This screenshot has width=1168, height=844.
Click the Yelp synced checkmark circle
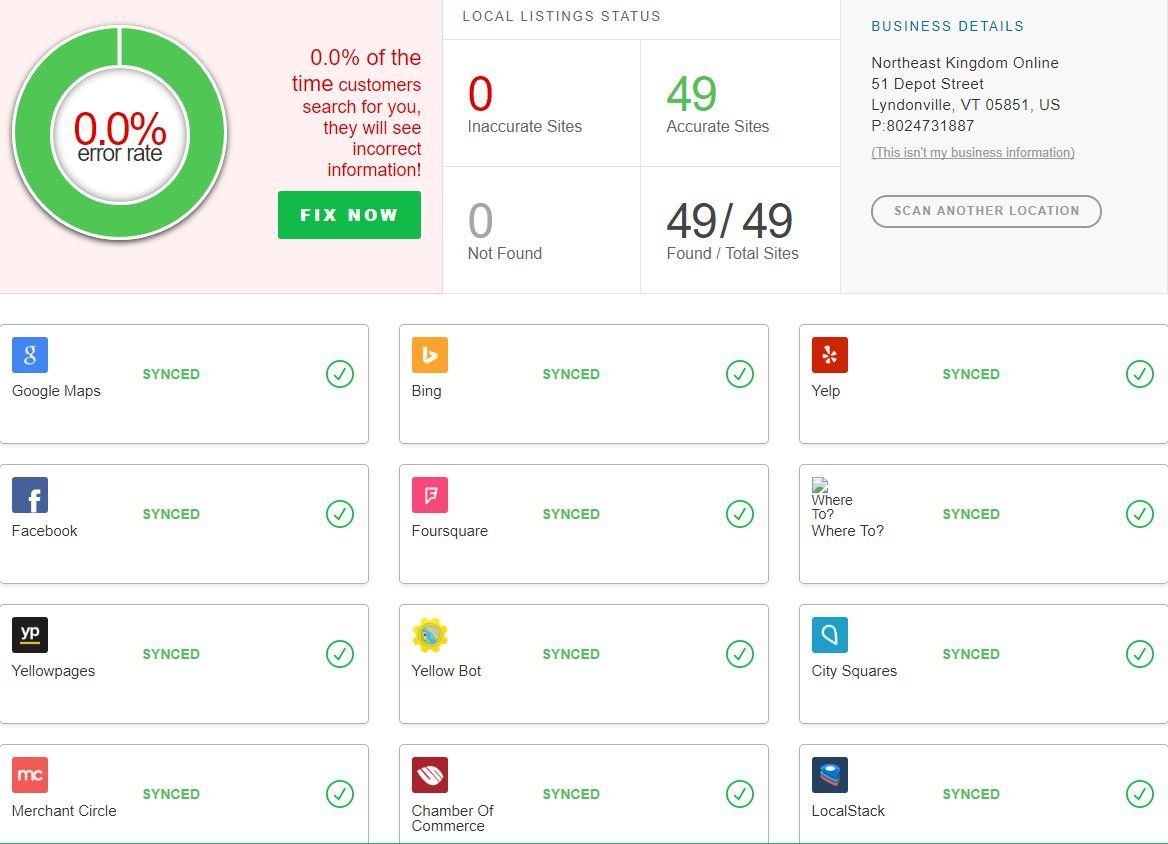point(1140,374)
